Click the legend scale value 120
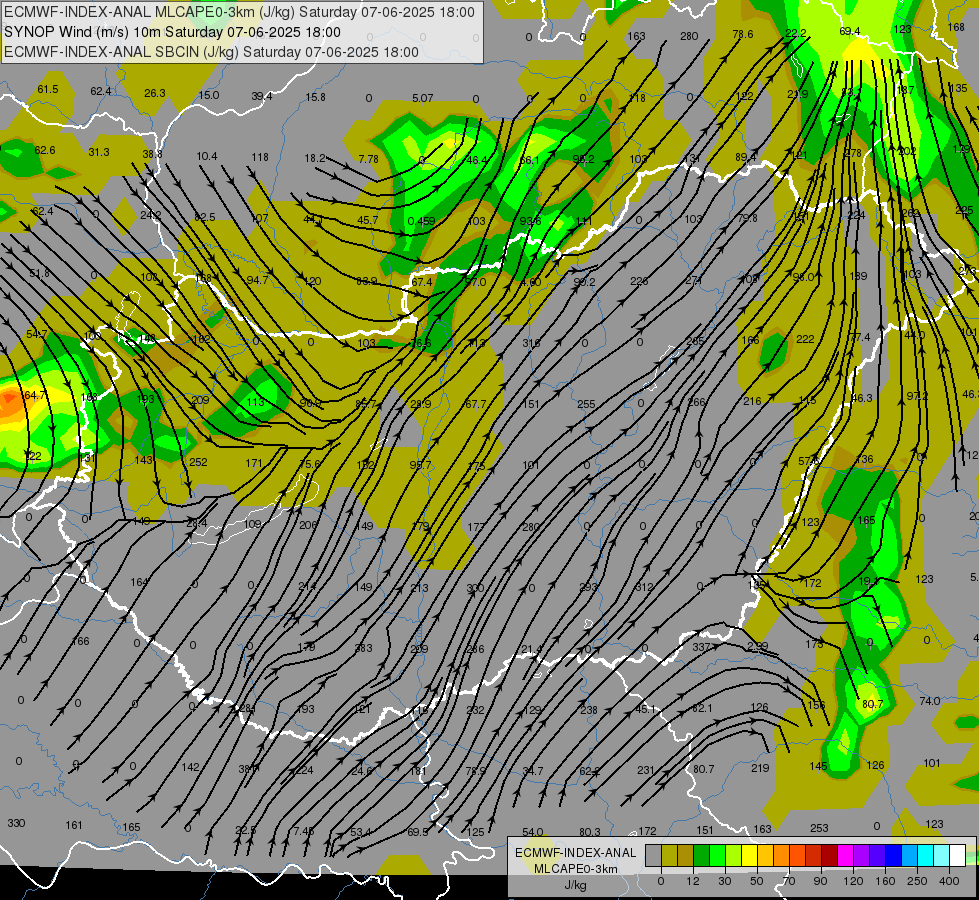 pyautogui.click(x=853, y=881)
